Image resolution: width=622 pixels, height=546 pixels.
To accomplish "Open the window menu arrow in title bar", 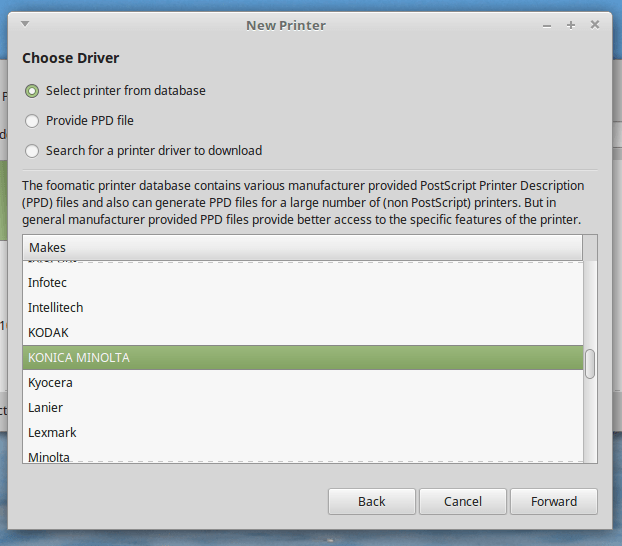I will [25, 24].
